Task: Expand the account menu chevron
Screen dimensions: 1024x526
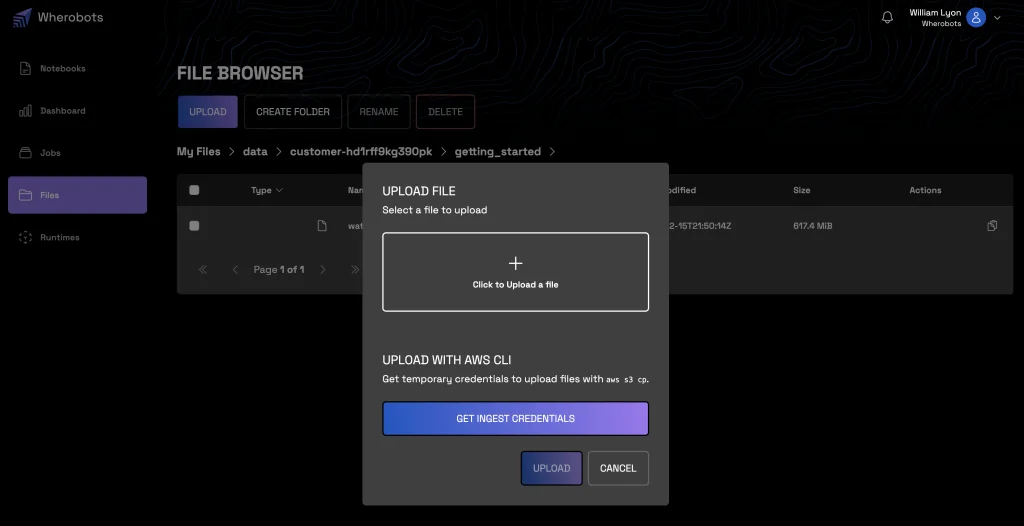Action: 997,18
